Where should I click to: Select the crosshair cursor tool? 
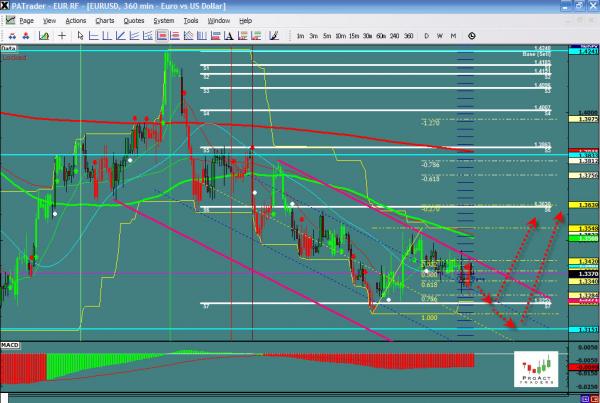(64, 35)
